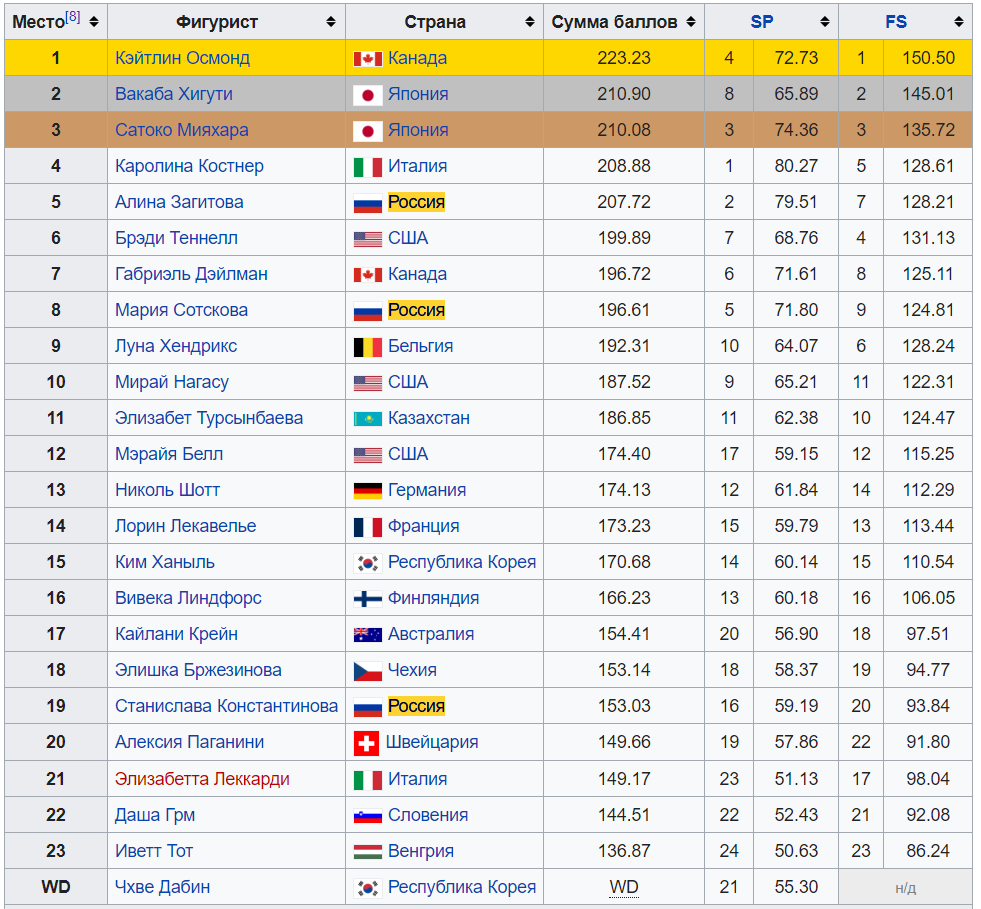Screen dimensions: 981x909
Task: Click footnote reference [8] in header
Action: coord(73,17)
